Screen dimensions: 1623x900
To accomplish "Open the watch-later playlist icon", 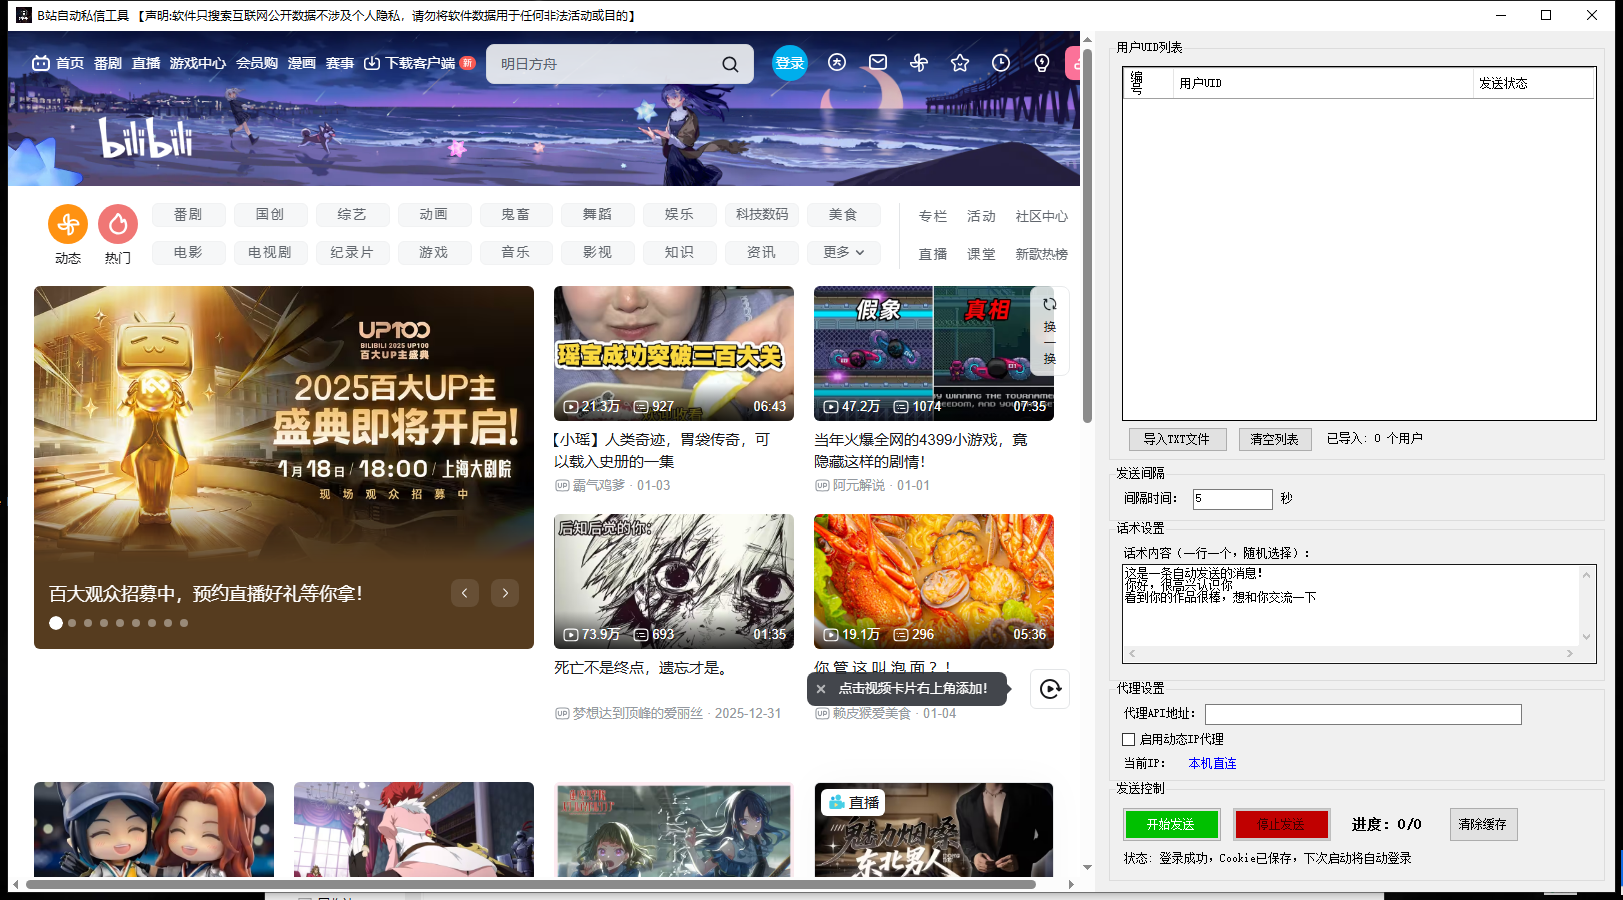I will point(1050,688).
